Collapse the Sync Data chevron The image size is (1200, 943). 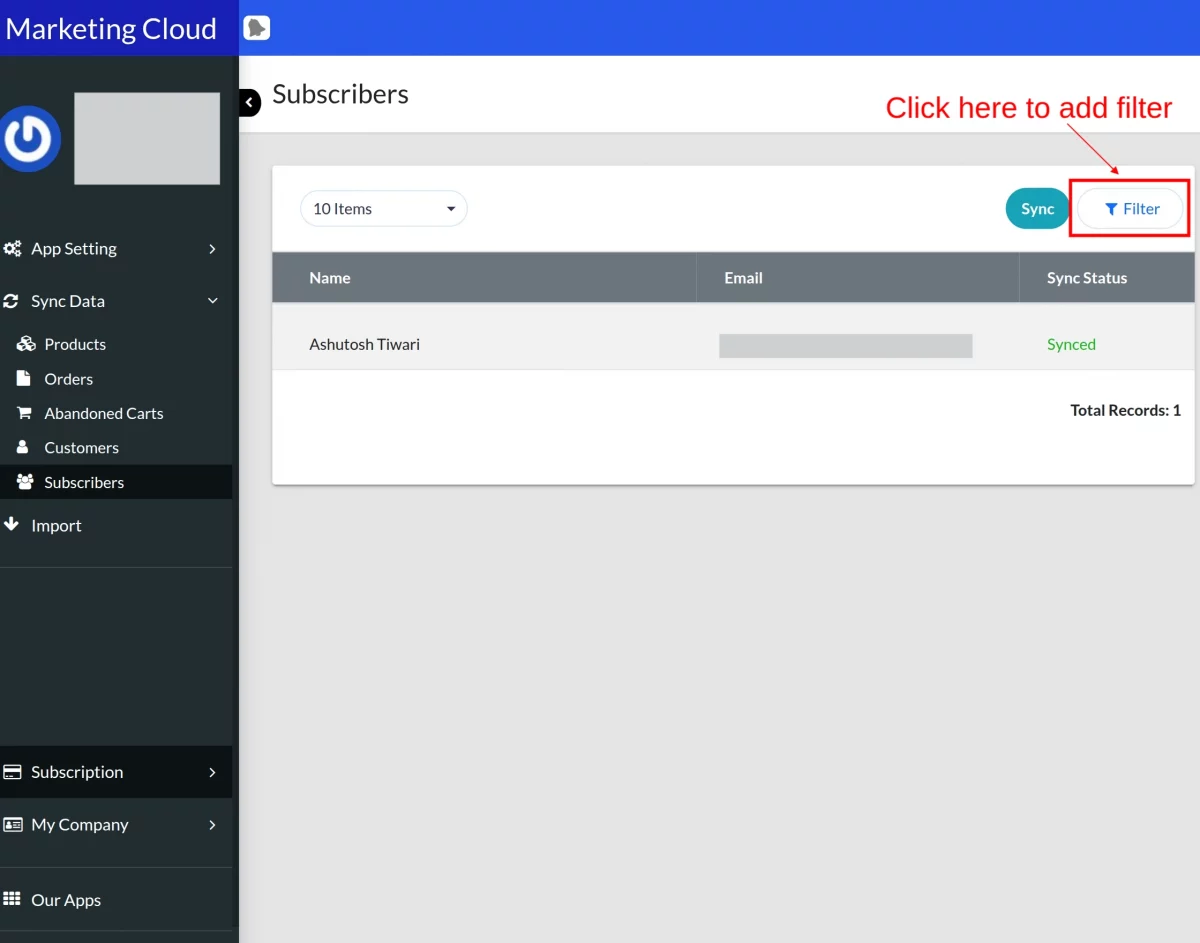tap(212, 301)
